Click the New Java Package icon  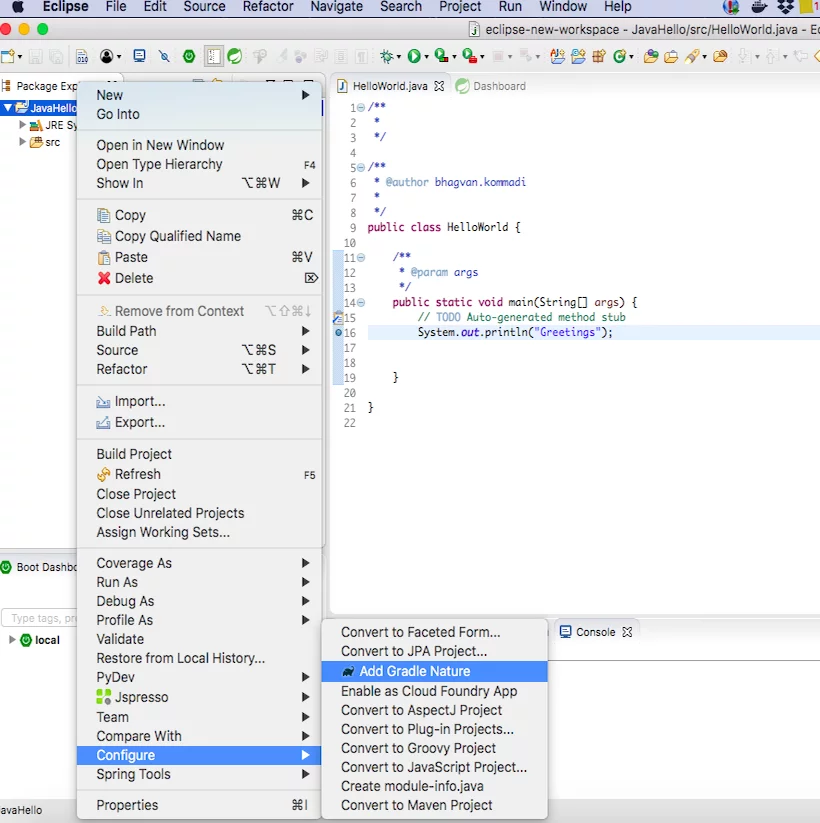[x=598, y=56]
